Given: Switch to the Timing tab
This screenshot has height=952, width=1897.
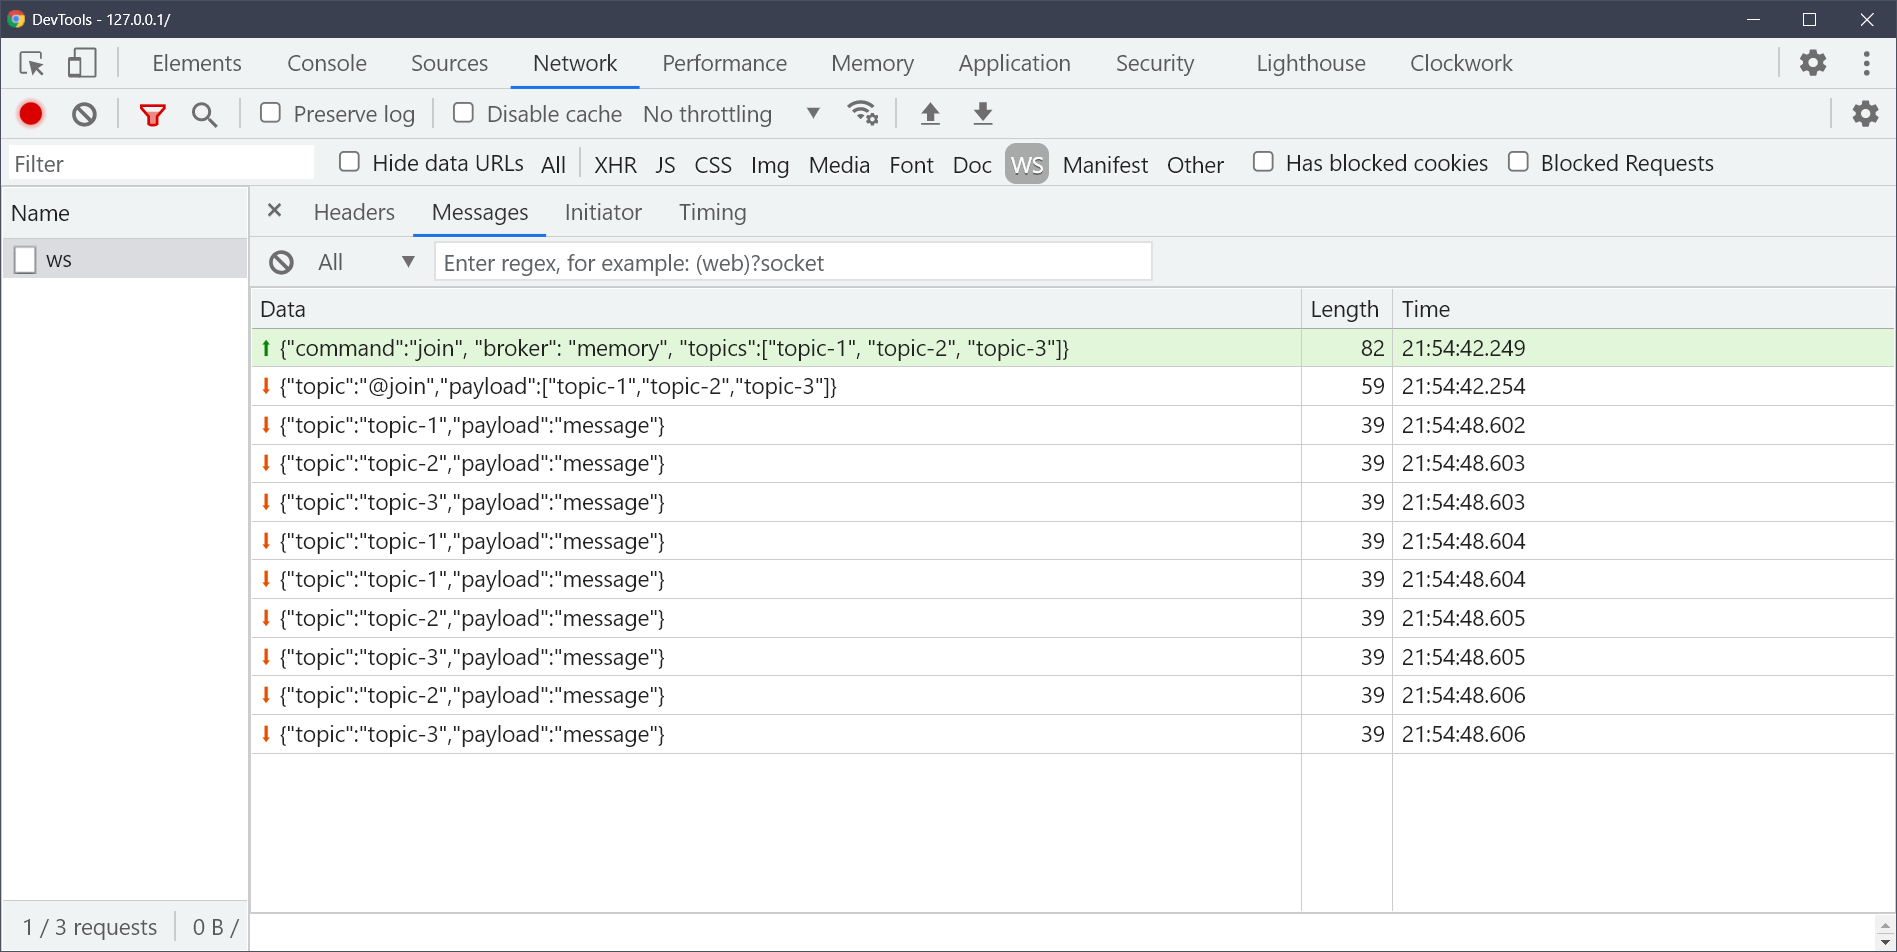Looking at the screenshot, I should pyautogui.click(x=712, y=212).
